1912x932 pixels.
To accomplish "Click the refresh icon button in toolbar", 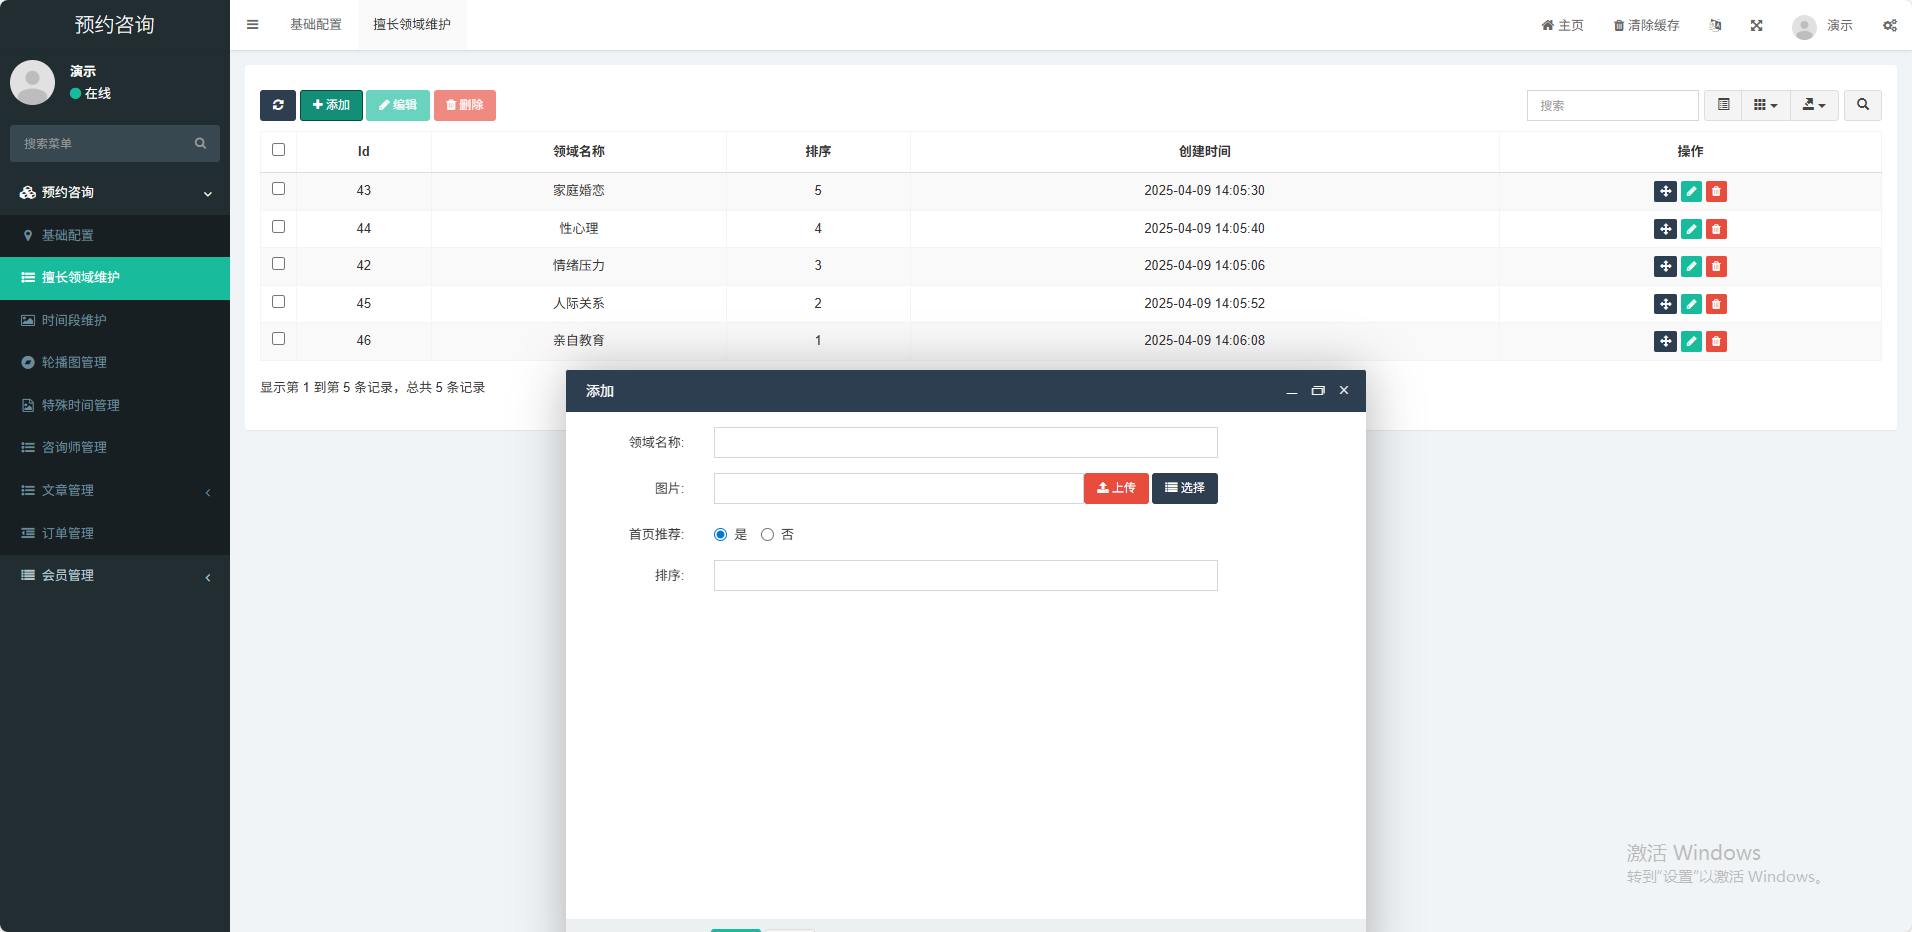I will click(x=278, y=105).
